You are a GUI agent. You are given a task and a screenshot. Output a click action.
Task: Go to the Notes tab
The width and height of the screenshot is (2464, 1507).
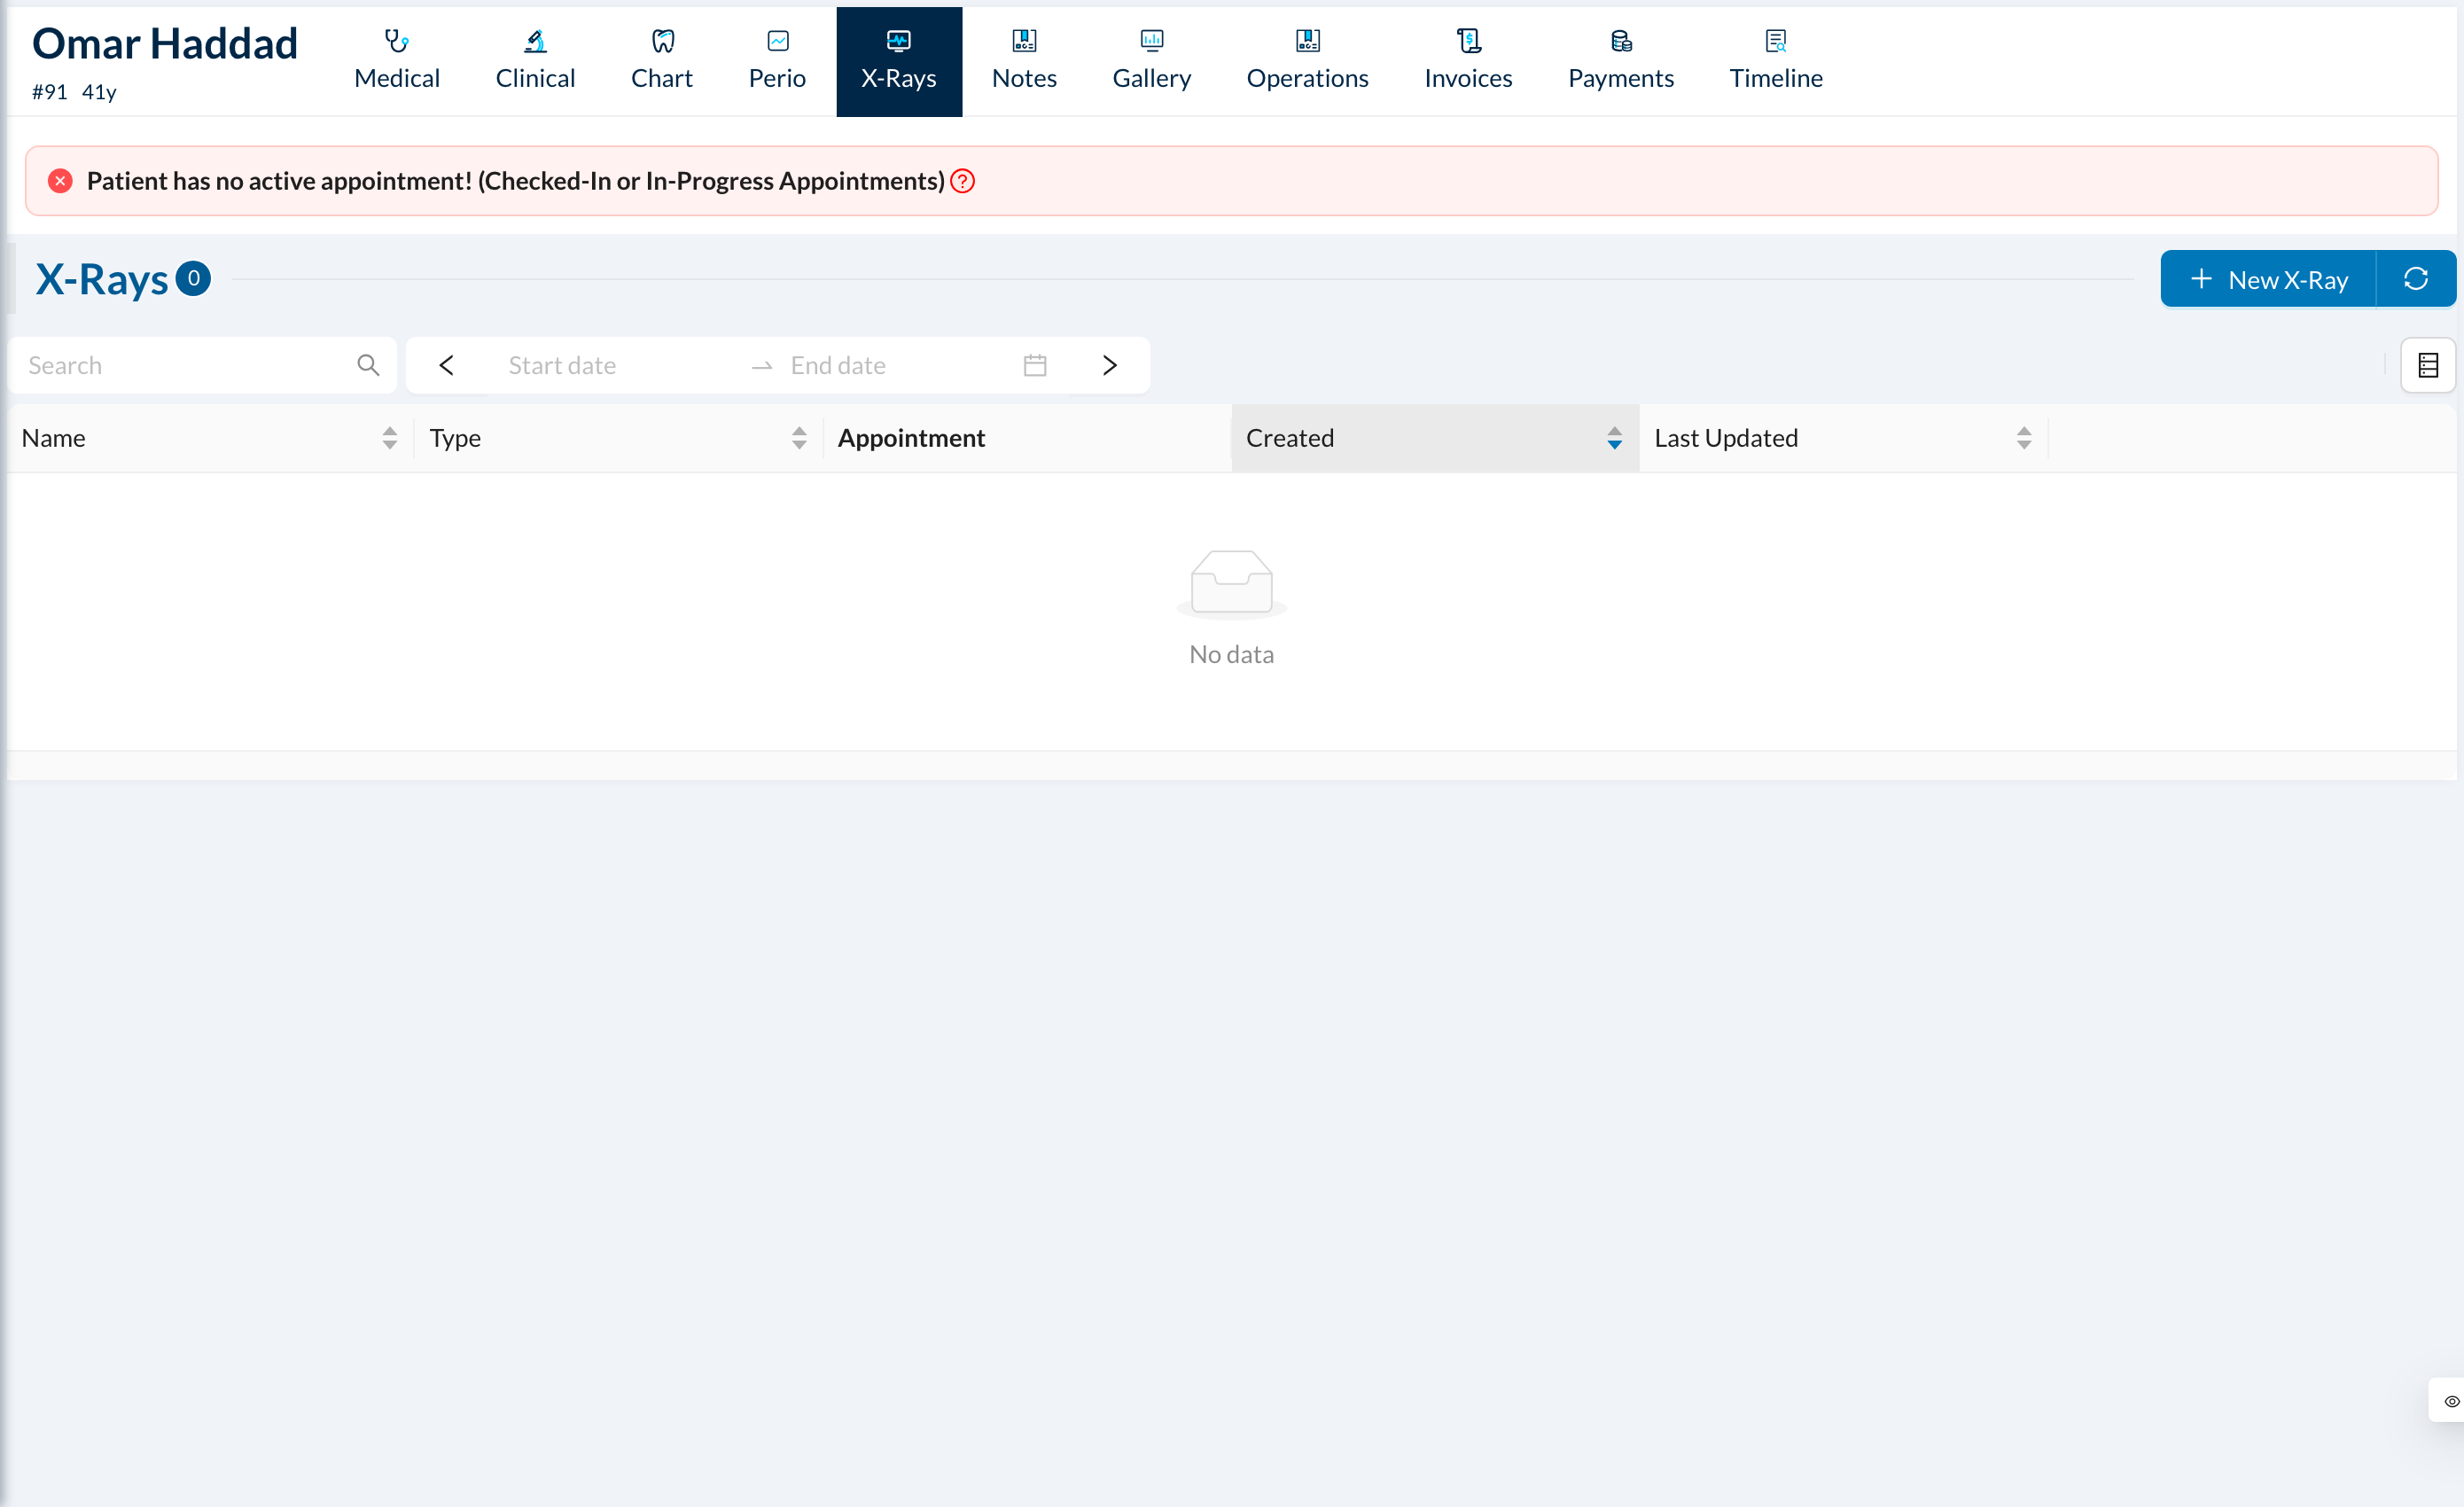tap(1024, 61)
